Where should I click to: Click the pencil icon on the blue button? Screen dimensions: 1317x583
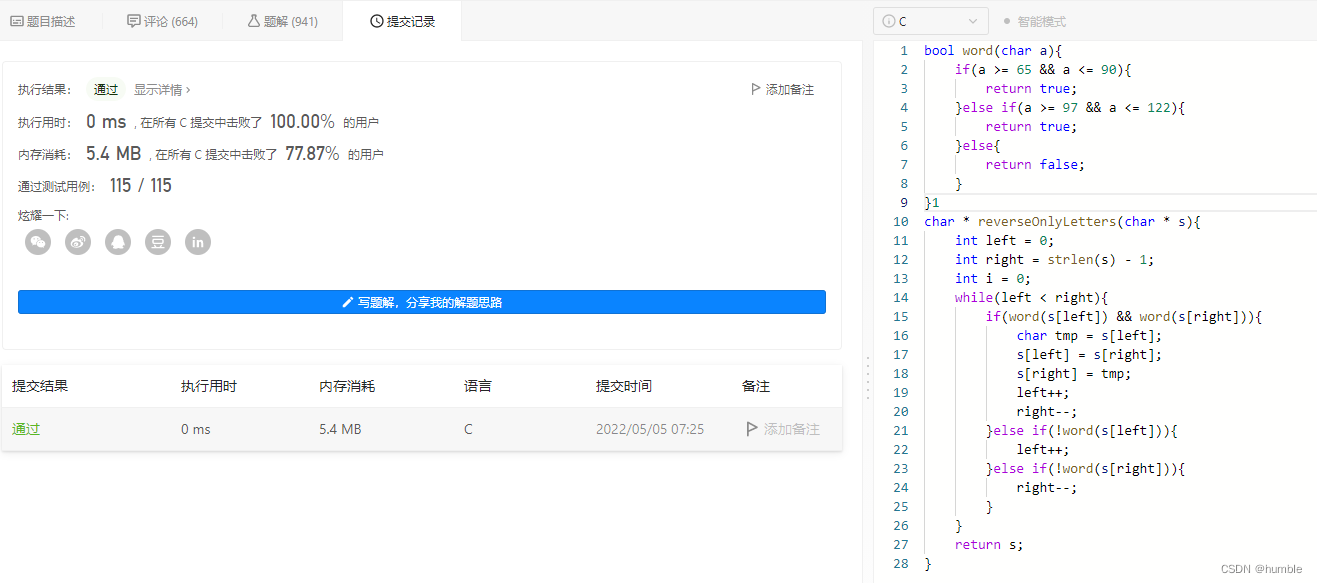[x=348, y=302]
